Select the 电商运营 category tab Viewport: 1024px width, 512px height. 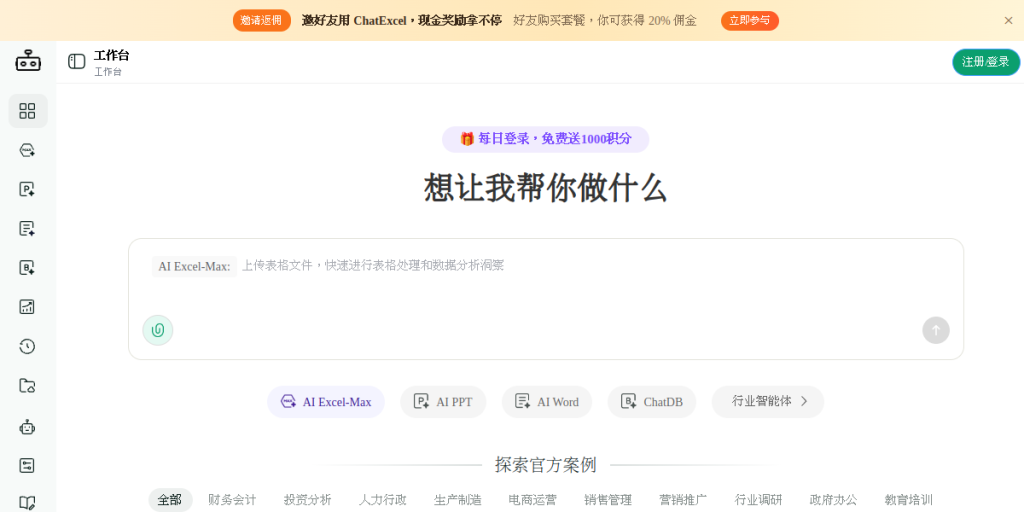(x=533, y=500)
